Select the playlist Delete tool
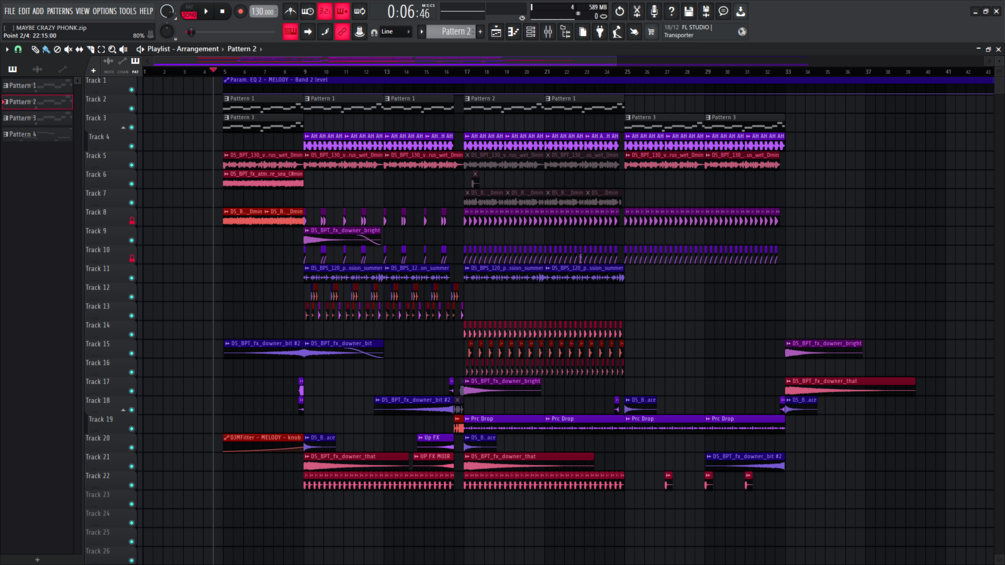This screenshot has width=1005, height=565. point(57,49)
